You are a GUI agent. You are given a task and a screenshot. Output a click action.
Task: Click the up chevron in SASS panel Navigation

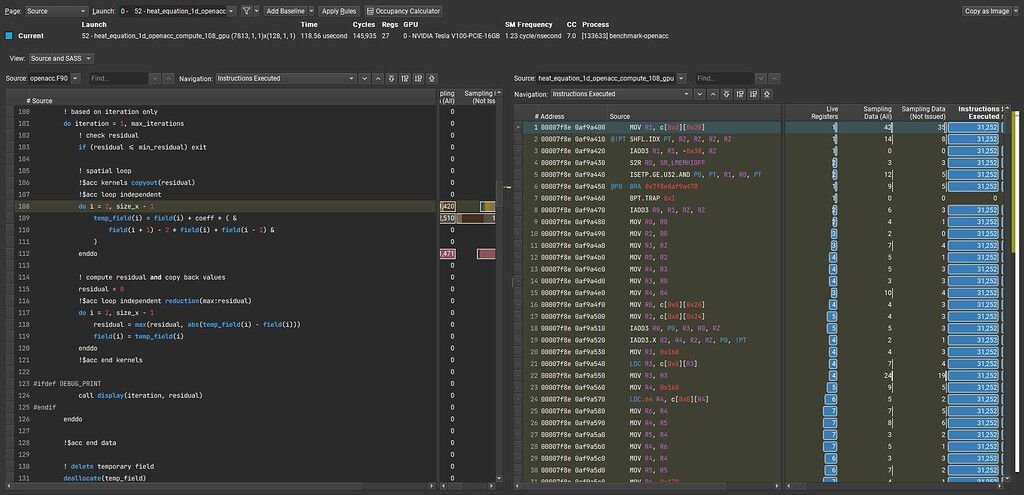[x=713, y=95]
